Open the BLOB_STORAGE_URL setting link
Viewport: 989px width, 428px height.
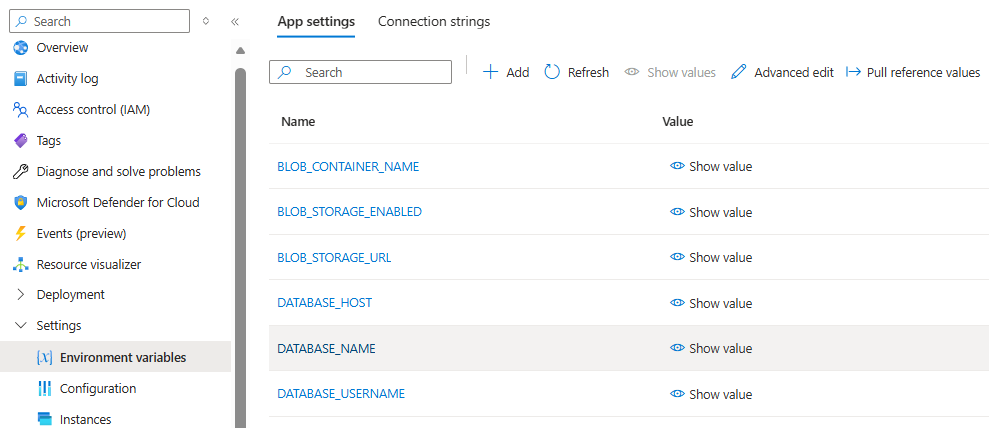point(334,257)
